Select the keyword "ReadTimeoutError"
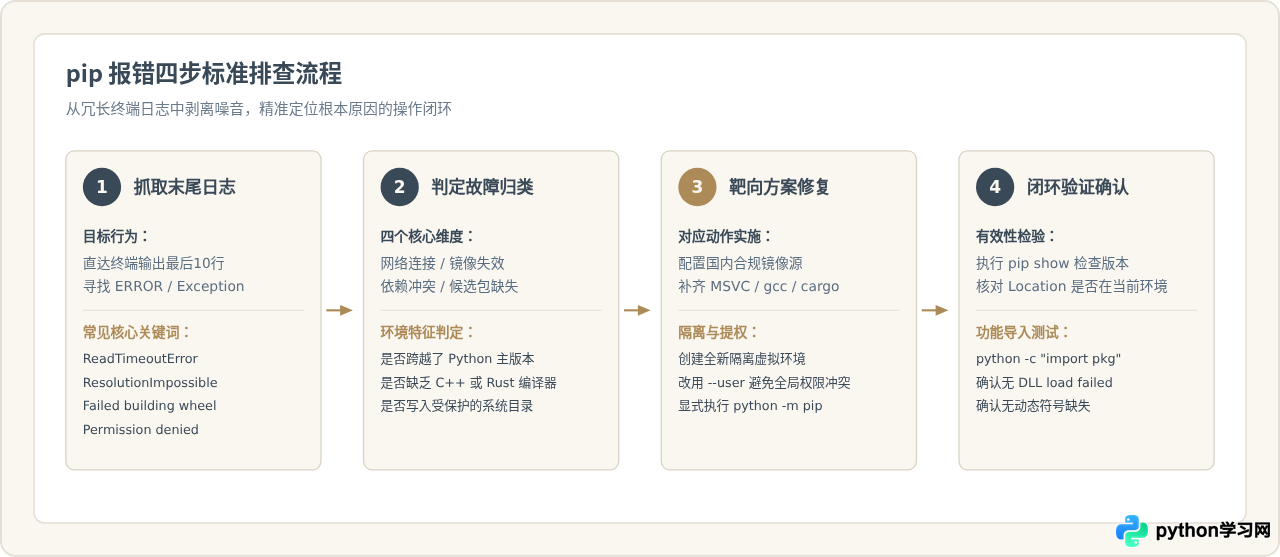 [x=140, y=358]
